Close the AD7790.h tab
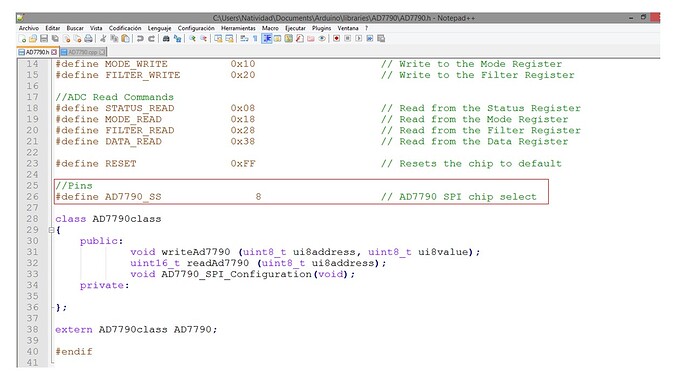Viewport: 690px width, 388px height. pos(54,52)
